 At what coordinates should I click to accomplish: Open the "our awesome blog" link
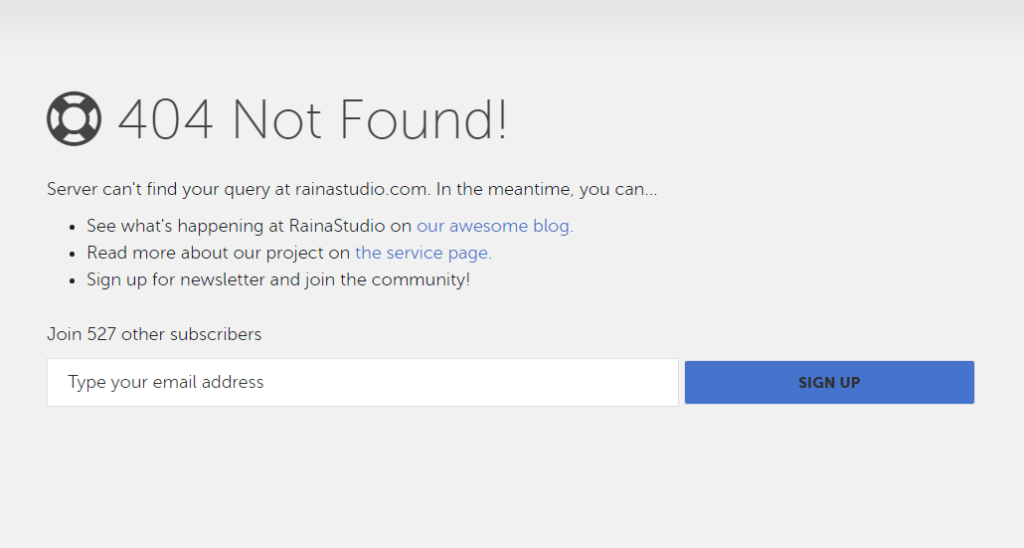[495, 226]
